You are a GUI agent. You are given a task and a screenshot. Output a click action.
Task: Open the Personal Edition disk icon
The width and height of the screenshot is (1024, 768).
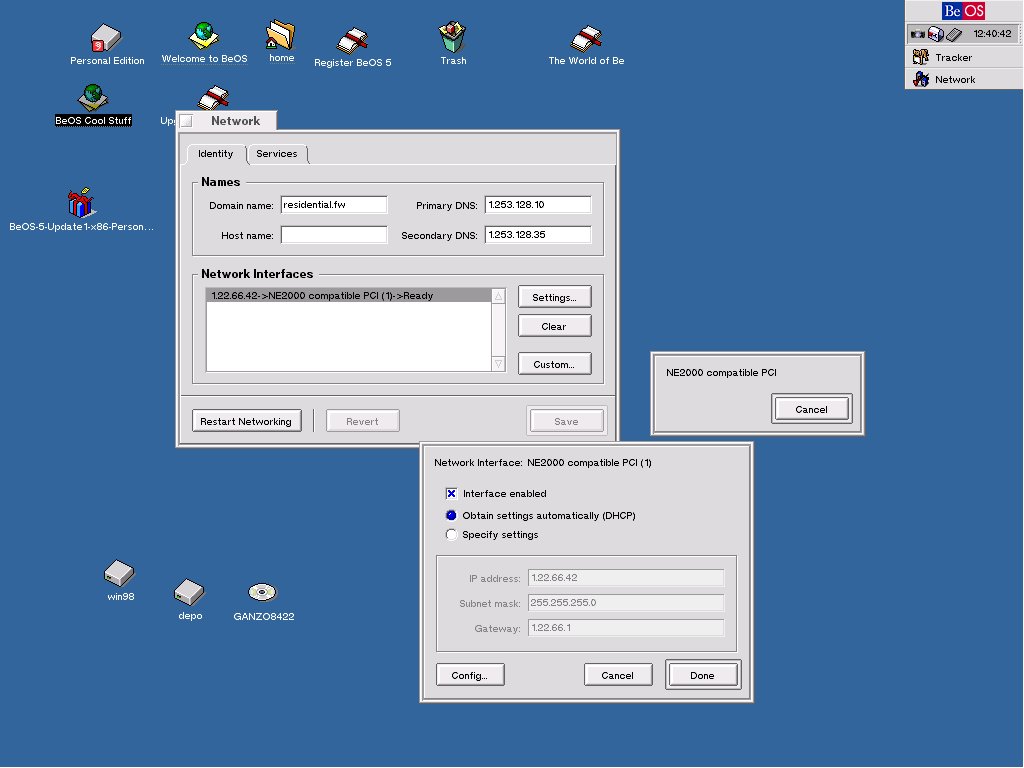pos(106,40)
